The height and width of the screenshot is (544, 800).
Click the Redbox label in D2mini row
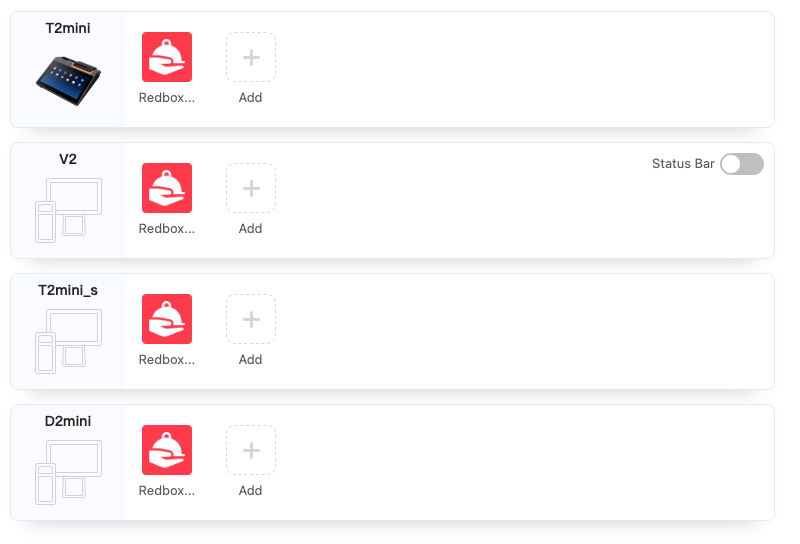point(167,491)
